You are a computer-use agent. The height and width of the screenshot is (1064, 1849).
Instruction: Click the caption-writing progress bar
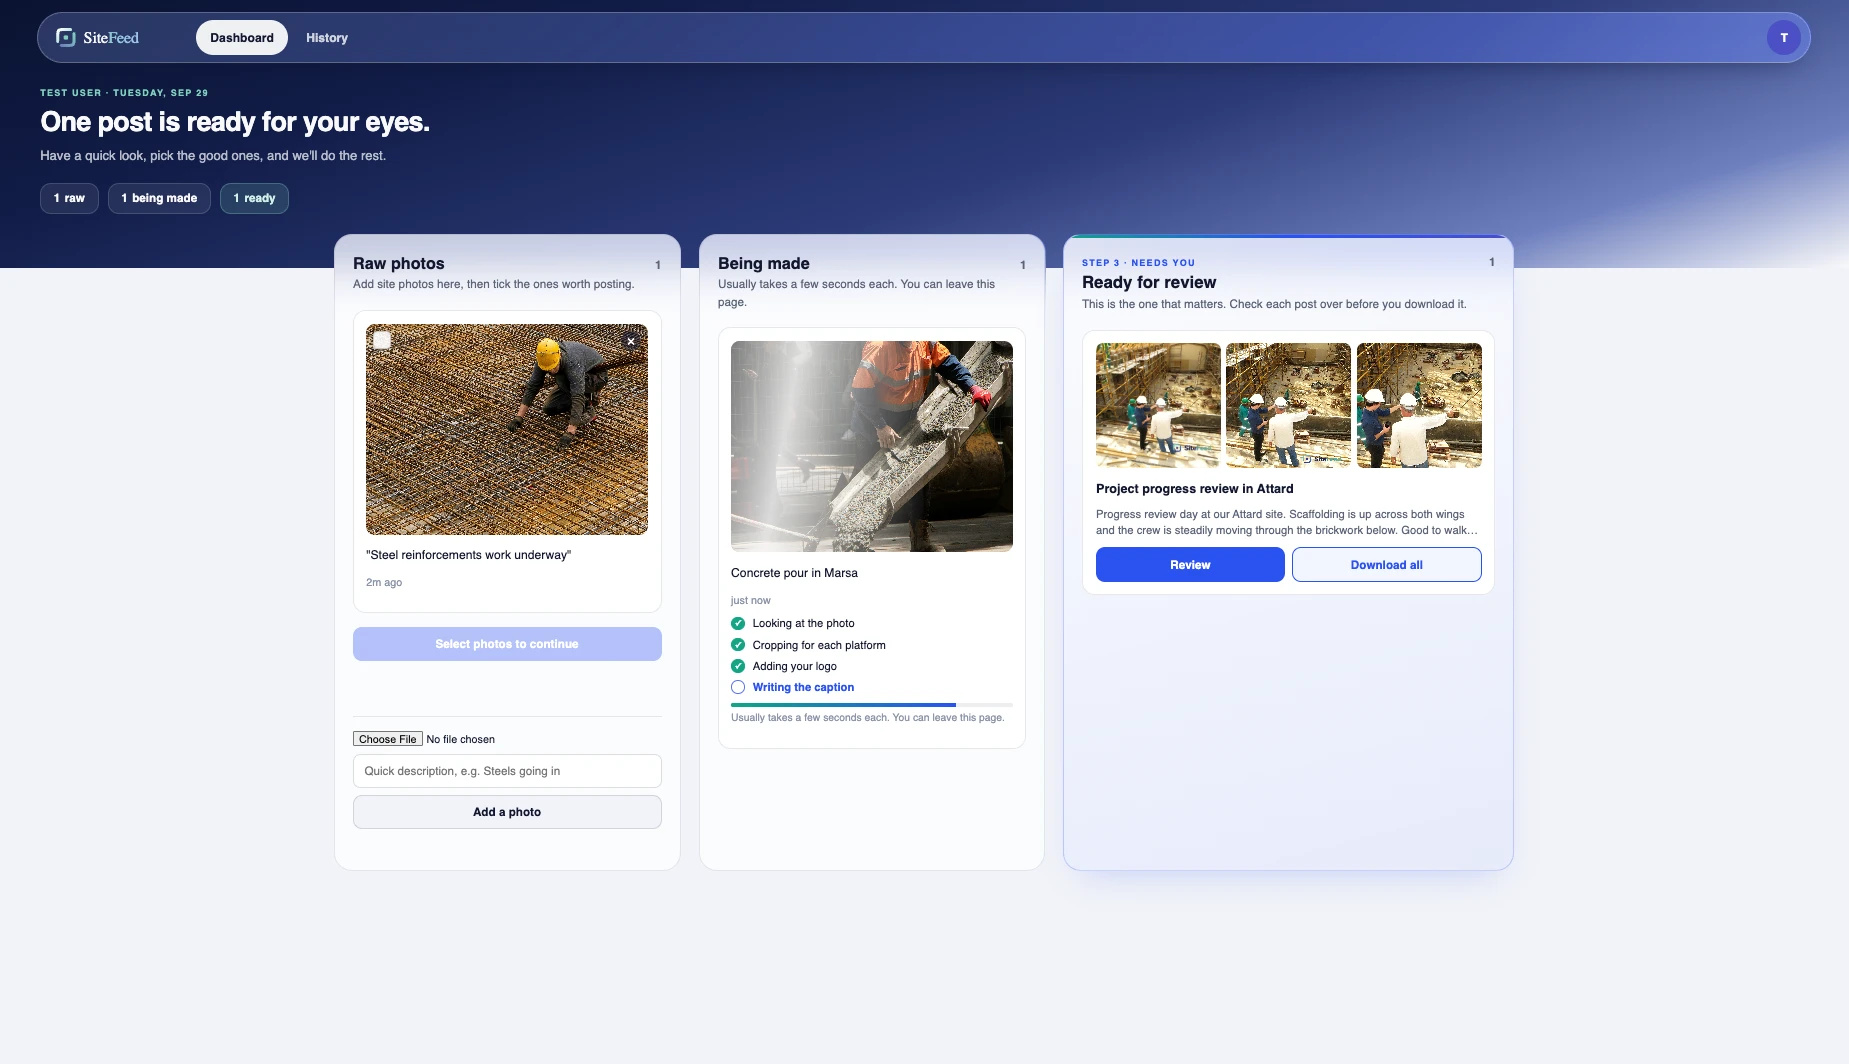[x=872, y=705]
